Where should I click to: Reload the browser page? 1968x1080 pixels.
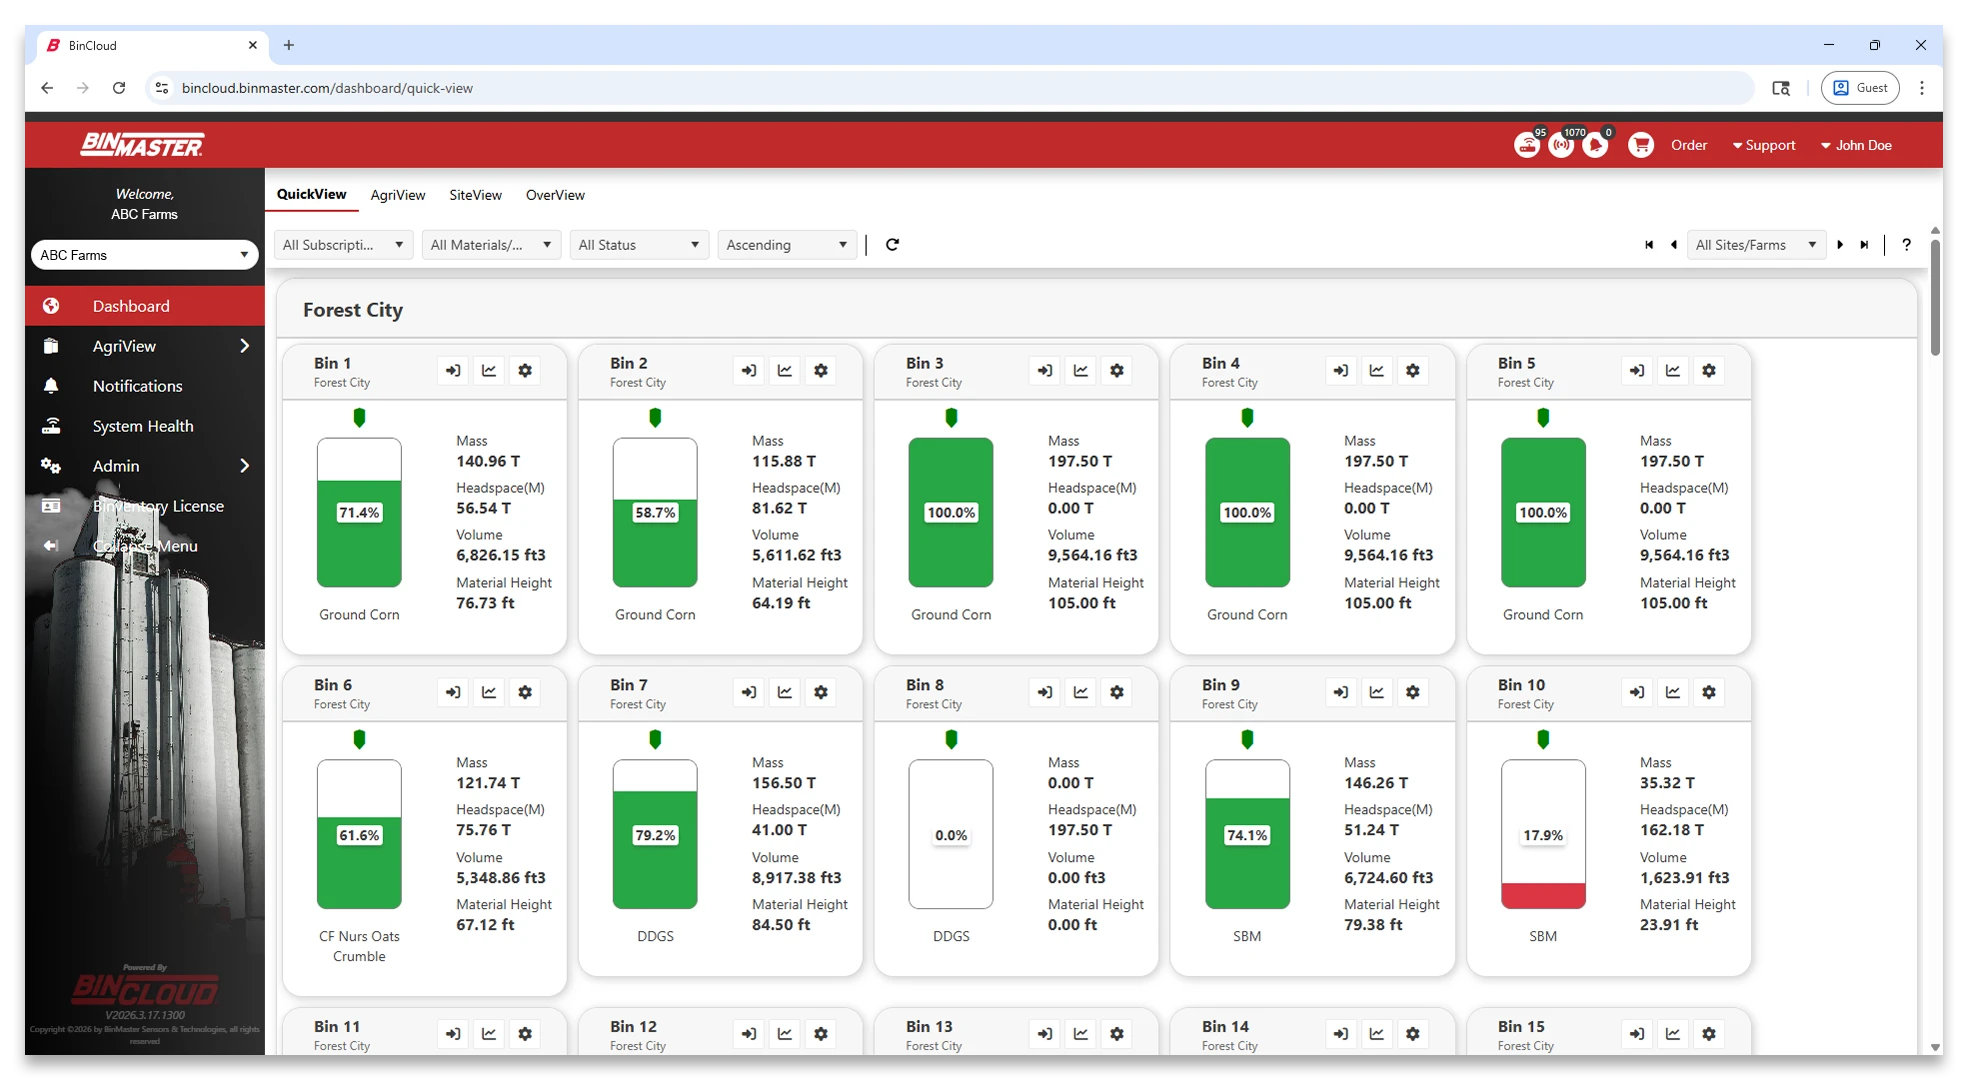coord(119,88)
